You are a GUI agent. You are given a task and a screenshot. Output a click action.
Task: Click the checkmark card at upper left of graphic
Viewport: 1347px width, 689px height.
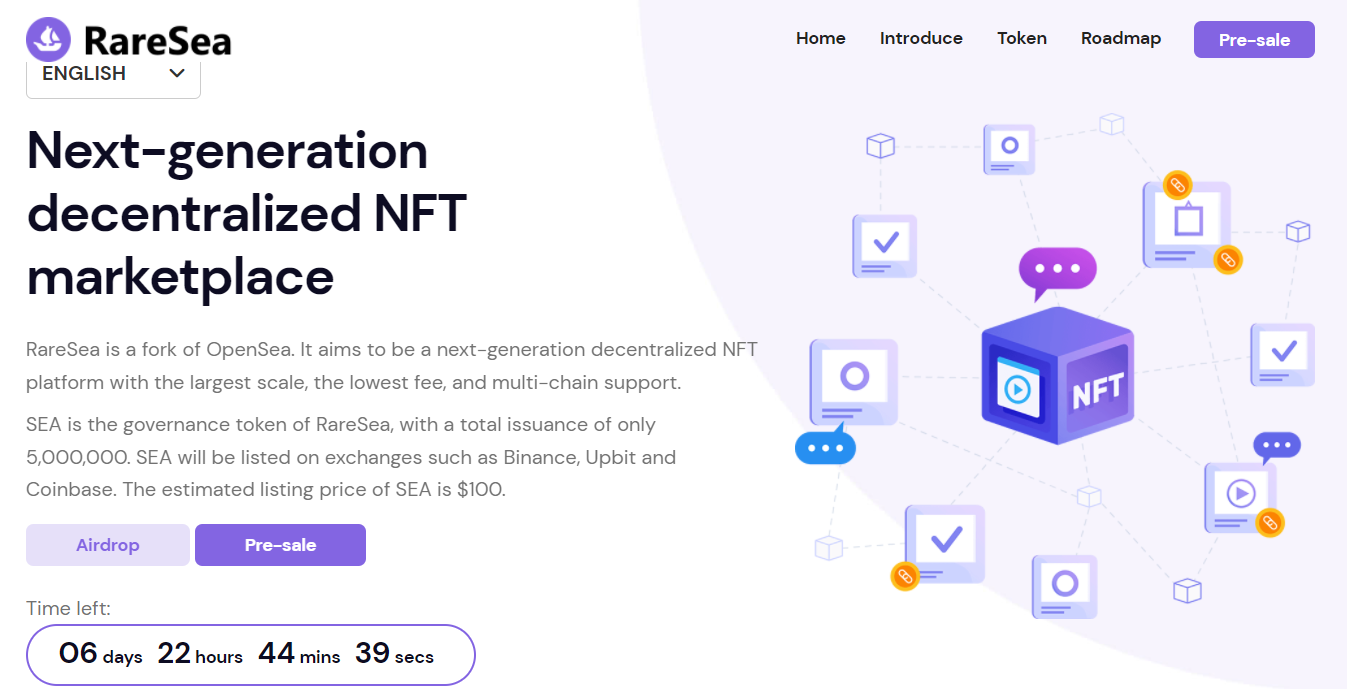[x=885, y=245]
